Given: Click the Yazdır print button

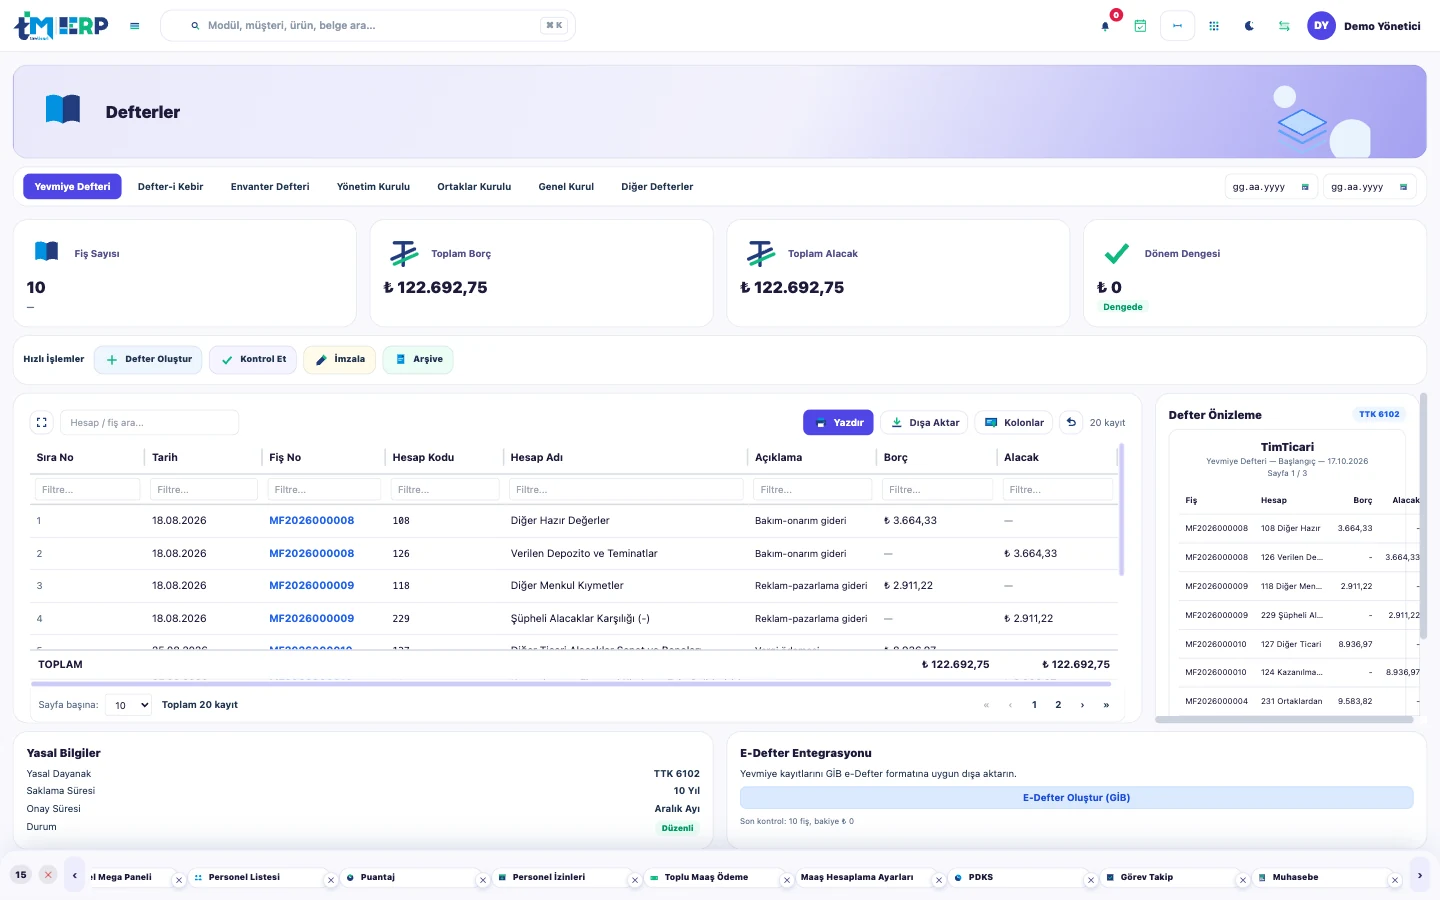Looking at the screenshot, I should pyautogui.click(x=838, y=423).
